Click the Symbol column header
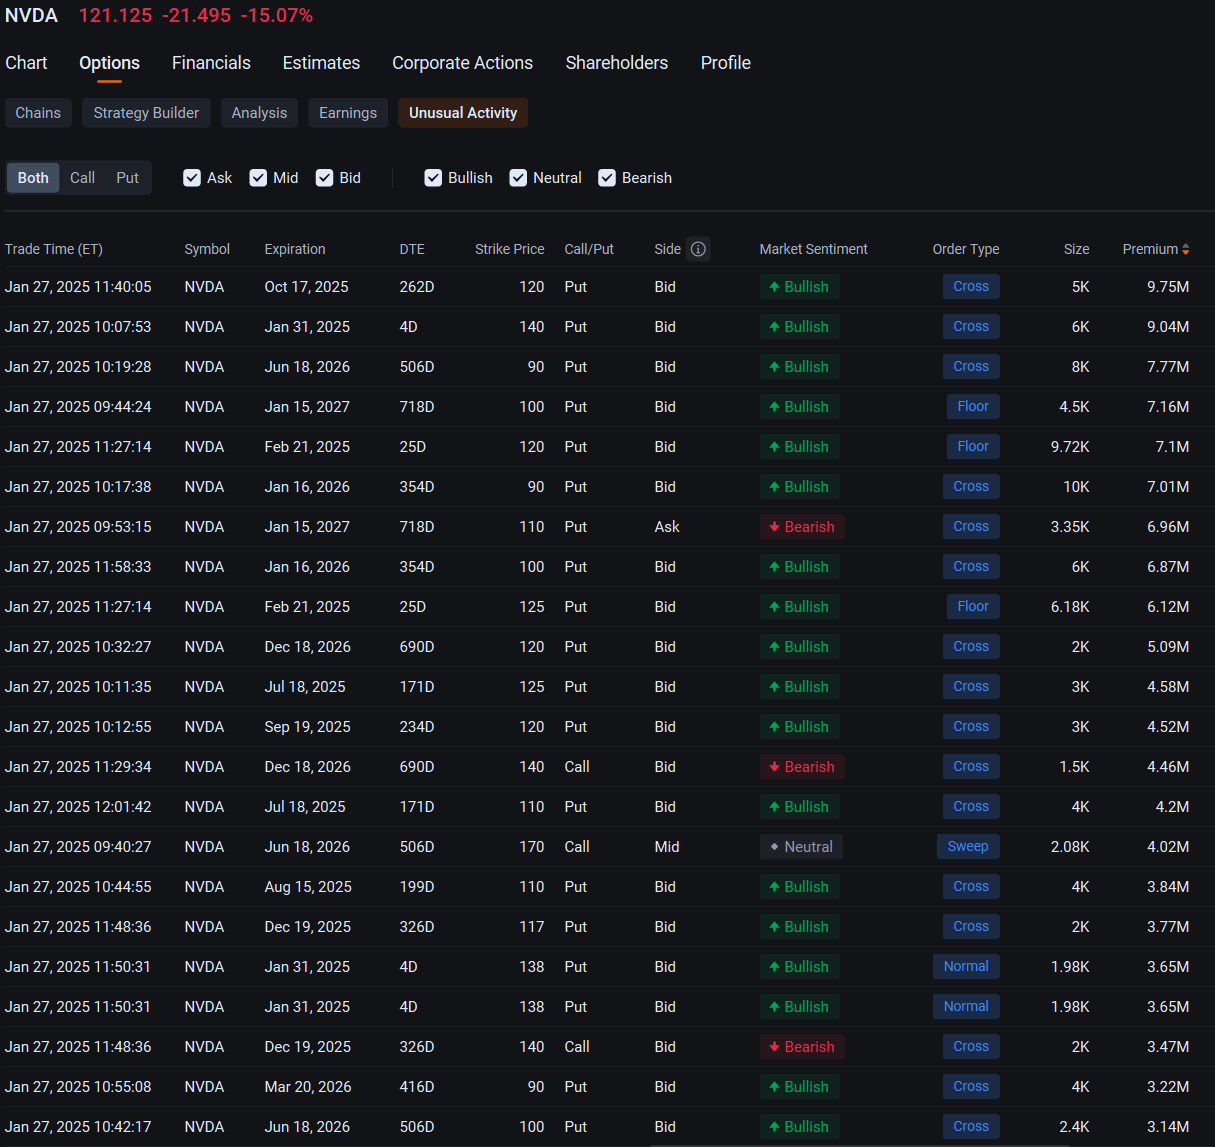This screenshot has height=1147, width=1215. [x=207, y=249]
